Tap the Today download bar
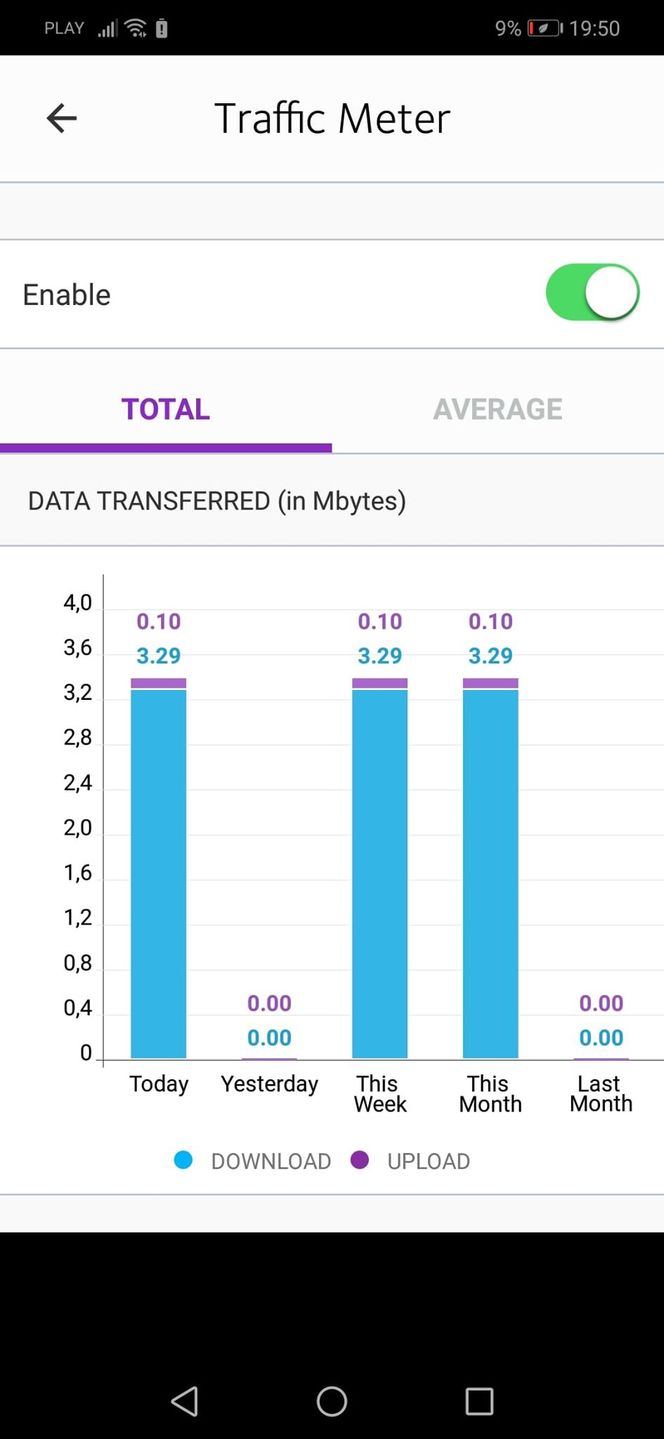Screen dimensions: 664x1439 click(x=159, y=874)
